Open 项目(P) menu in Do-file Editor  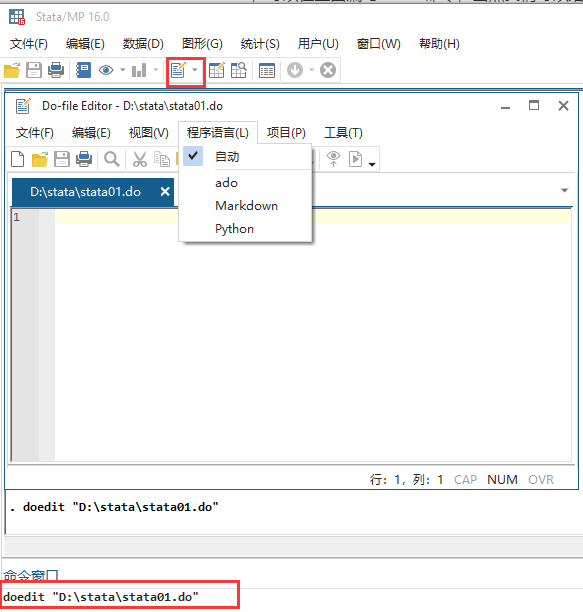(x=286, y=133)
